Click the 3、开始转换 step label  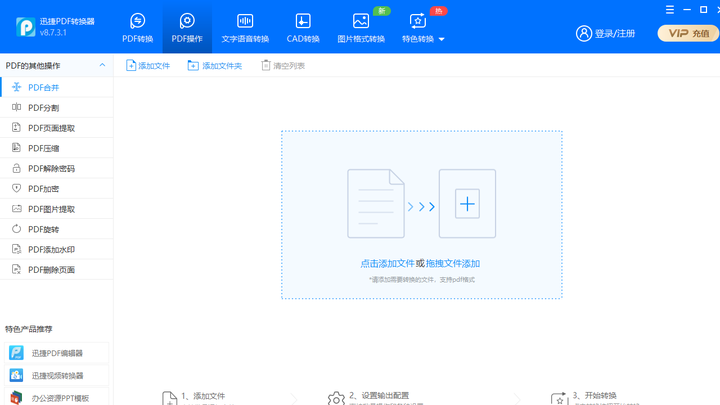tap(594, 395)
